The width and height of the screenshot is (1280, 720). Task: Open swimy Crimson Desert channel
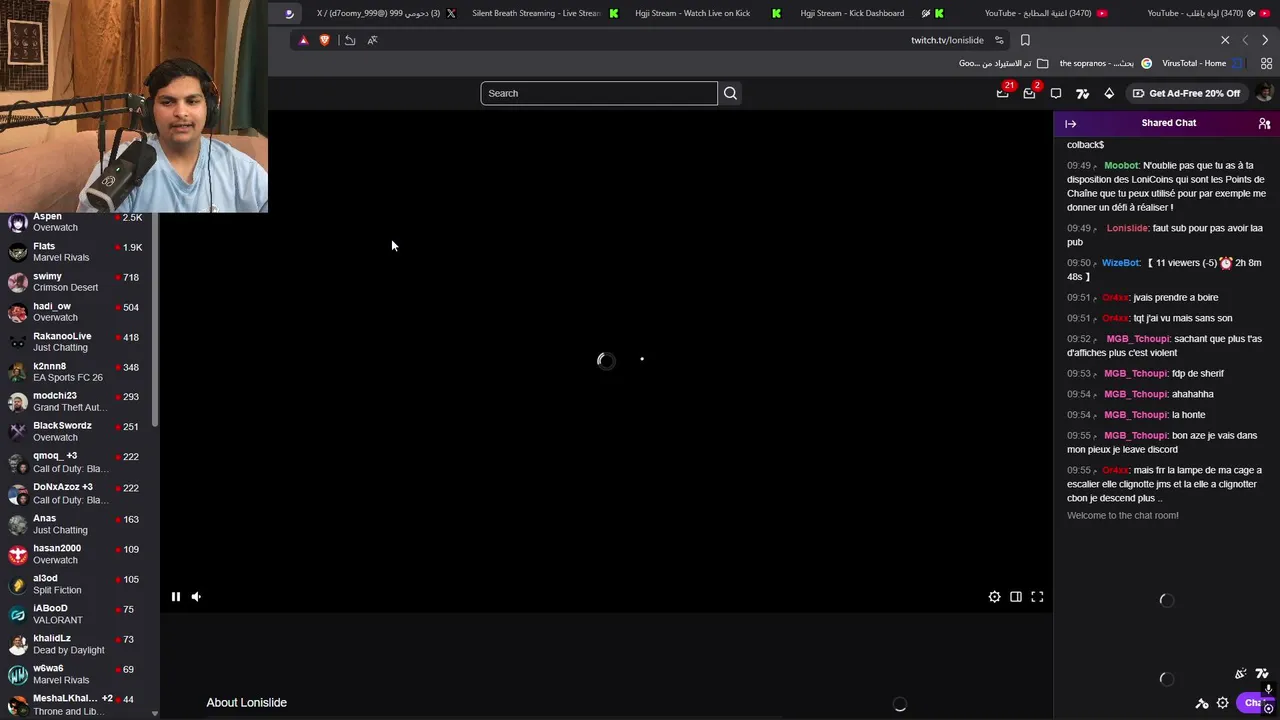pos(78,282)
